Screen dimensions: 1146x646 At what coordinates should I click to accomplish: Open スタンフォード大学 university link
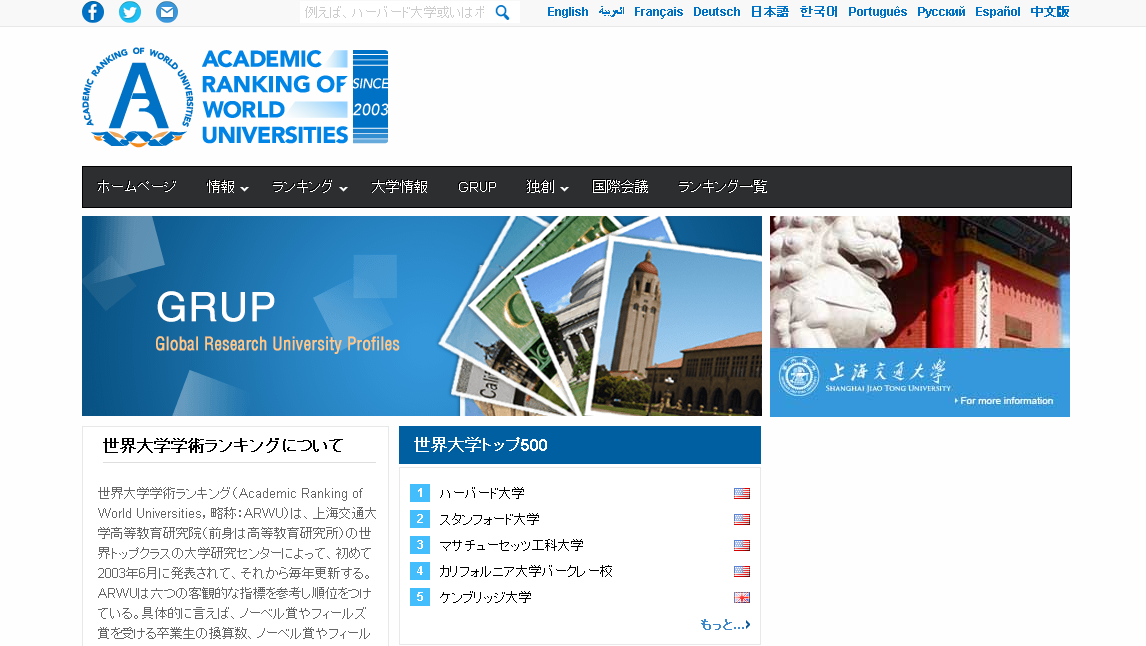click(x=489, y=519)
